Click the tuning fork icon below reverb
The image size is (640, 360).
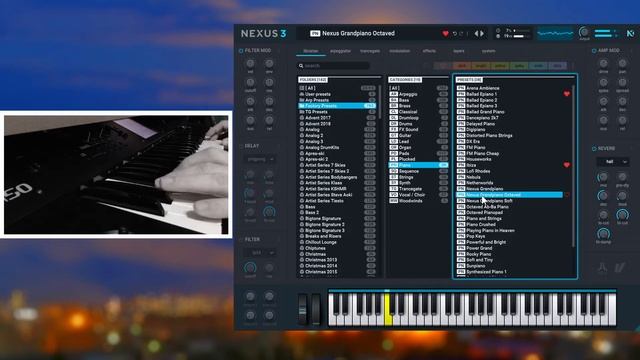click(602, 268)
